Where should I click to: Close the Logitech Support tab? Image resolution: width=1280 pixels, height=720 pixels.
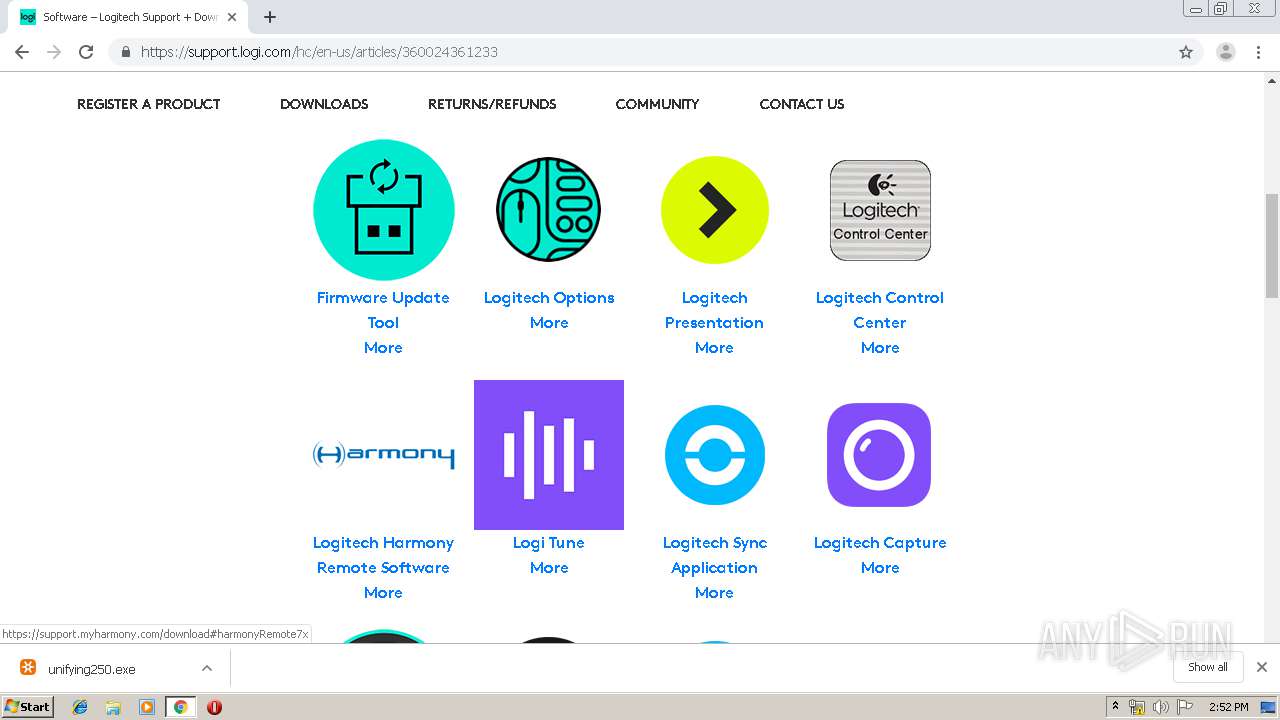(232, 17)
